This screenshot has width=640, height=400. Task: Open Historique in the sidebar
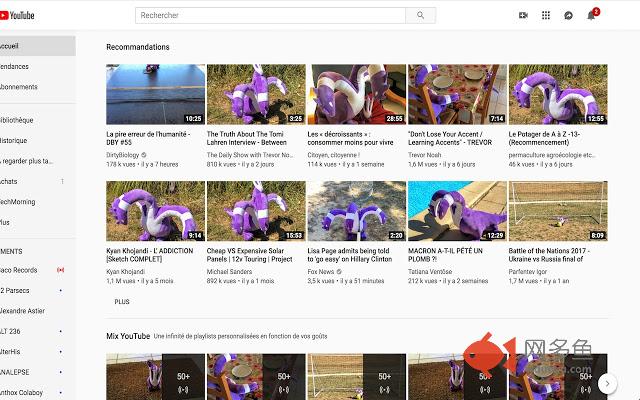click(38, 140)
